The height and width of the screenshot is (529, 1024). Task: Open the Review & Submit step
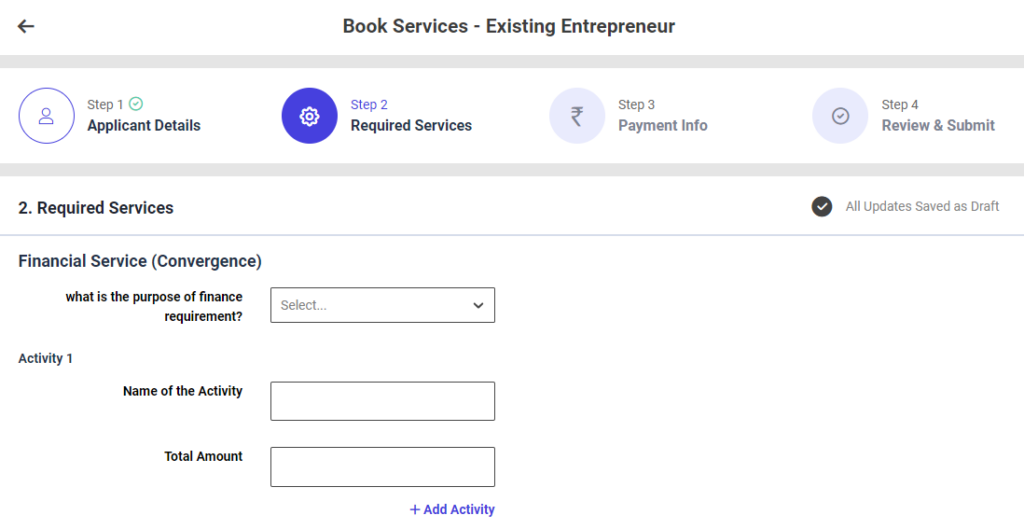tap(937, 126)
